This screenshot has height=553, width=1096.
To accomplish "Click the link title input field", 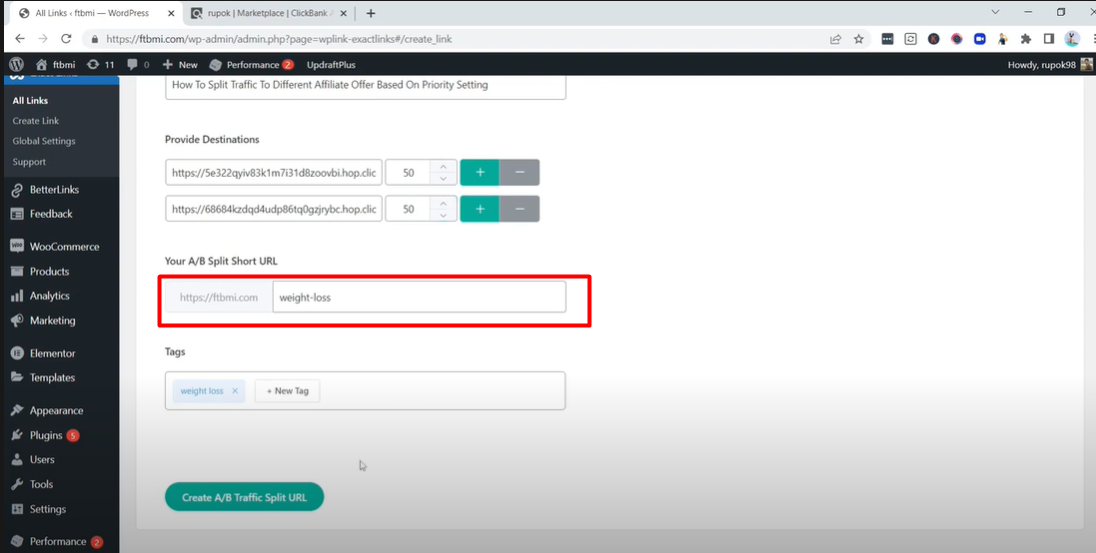I will 366,86.
